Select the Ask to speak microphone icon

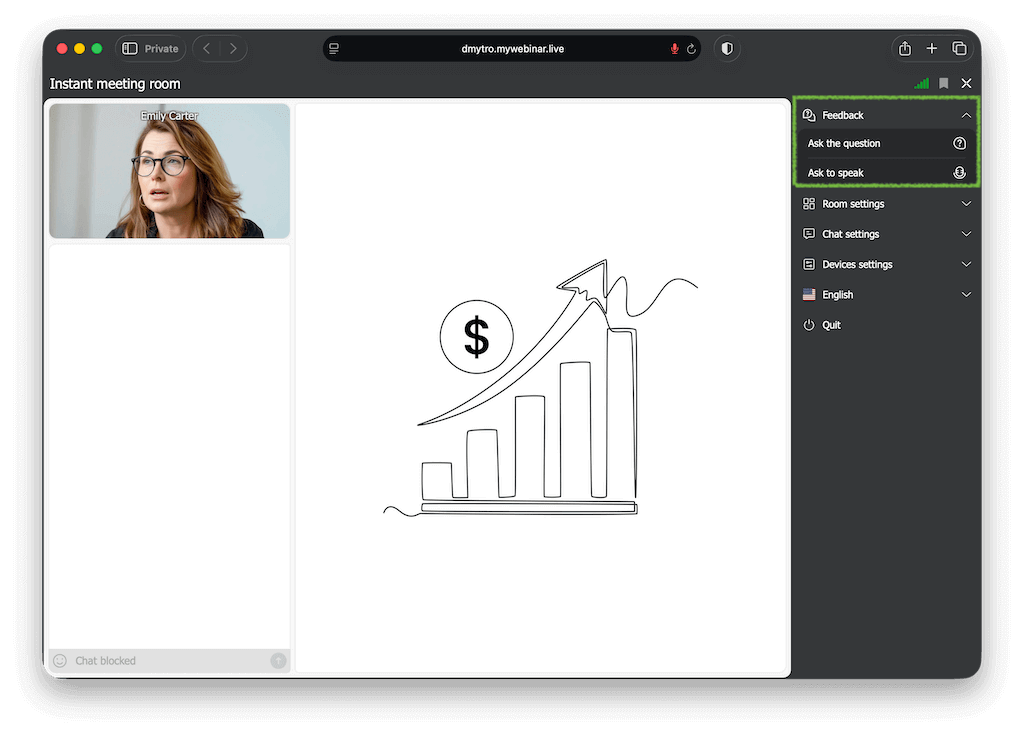[x=960, y=172]
